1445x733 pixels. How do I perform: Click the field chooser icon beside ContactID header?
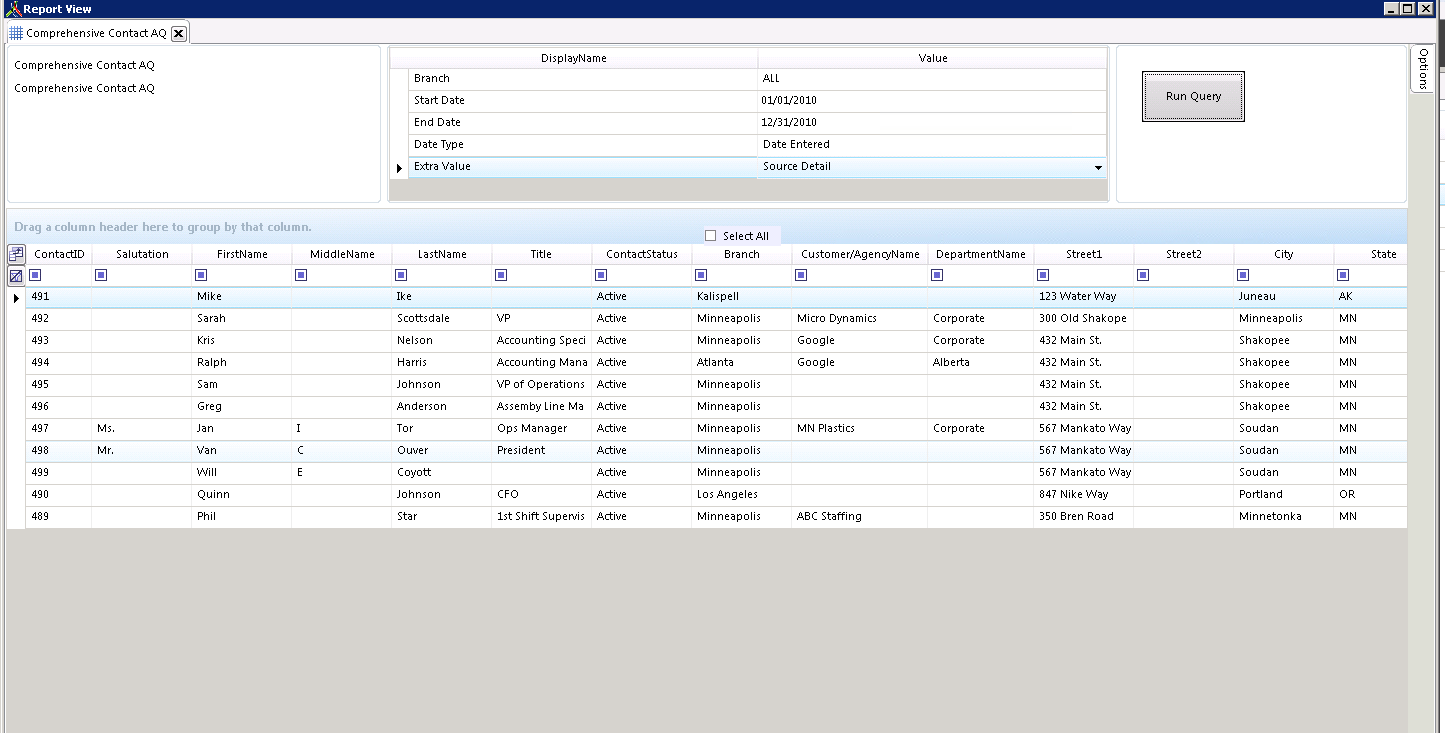(x=16, y=254)
